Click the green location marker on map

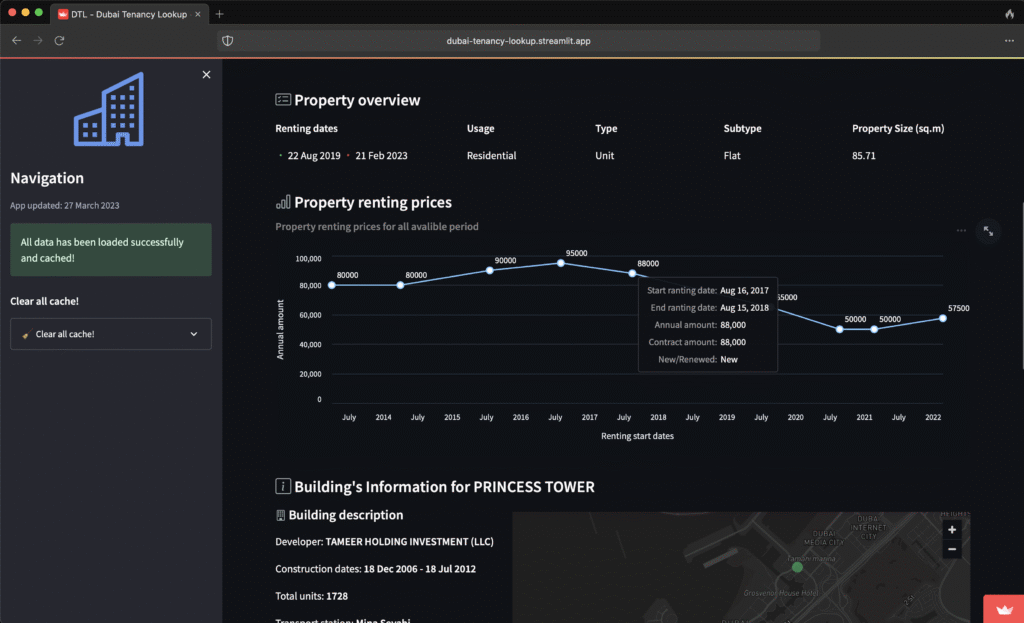tap(797, 567)
